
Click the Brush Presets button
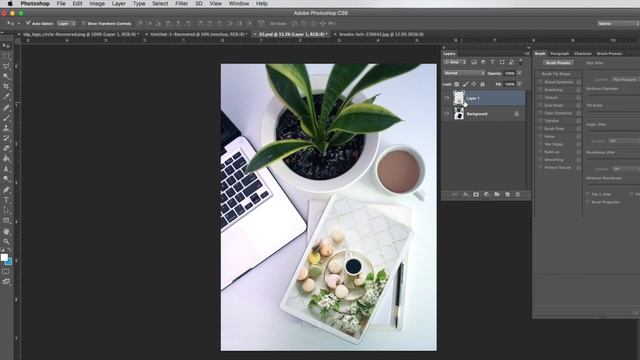(x=558, y=63)
